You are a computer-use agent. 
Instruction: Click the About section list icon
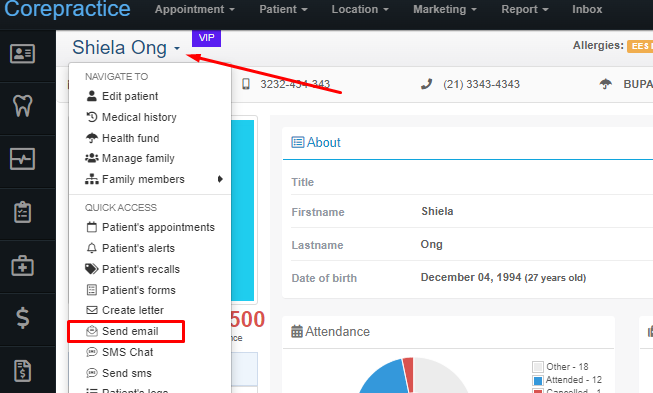297,142
